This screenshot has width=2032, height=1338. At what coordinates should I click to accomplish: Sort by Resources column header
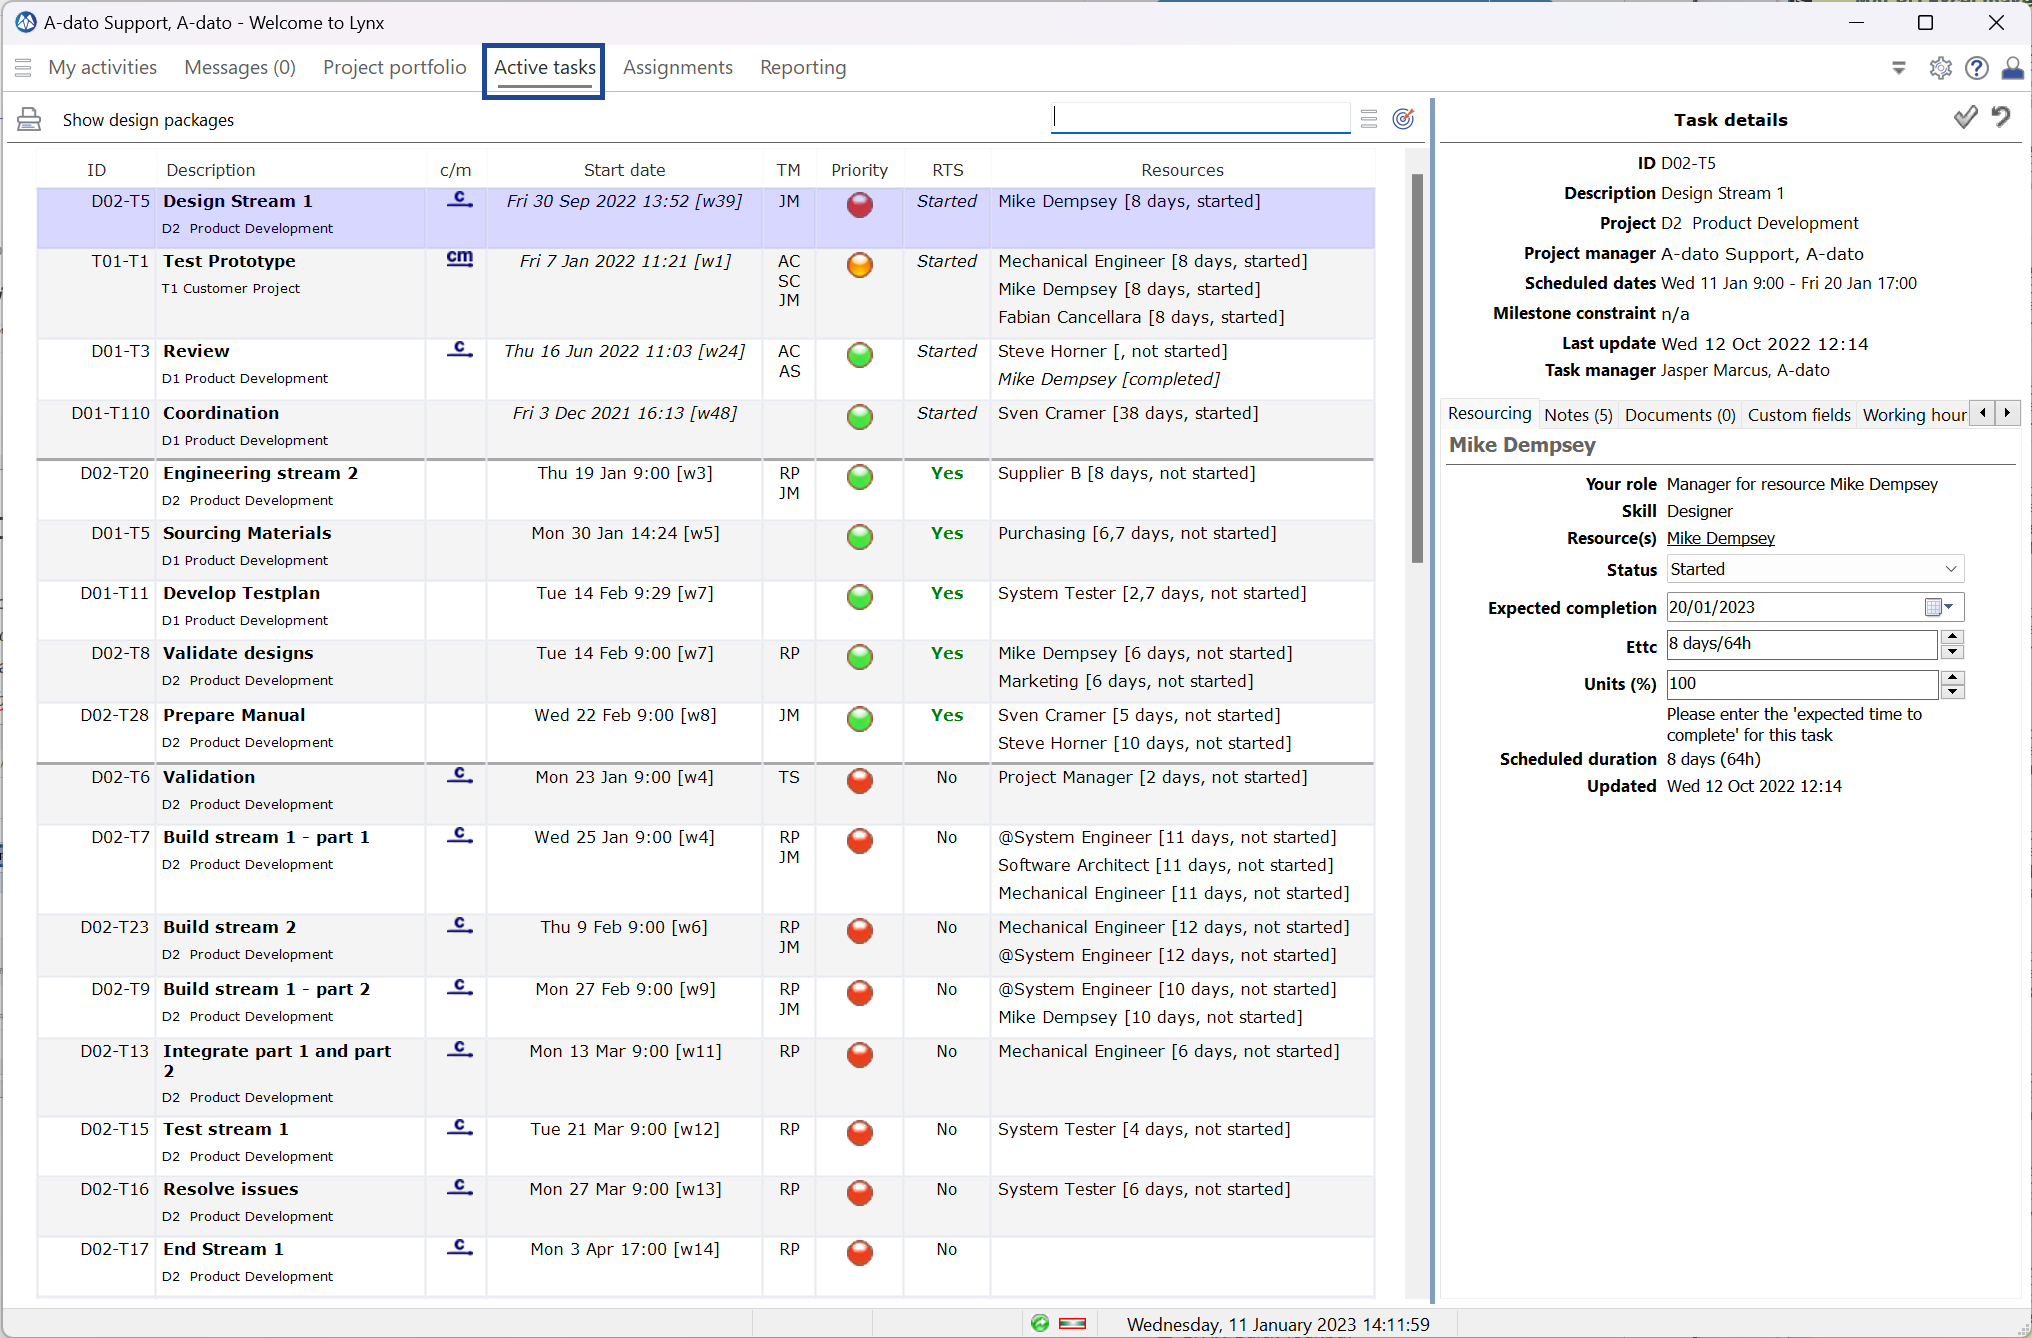coord(1182,170)
